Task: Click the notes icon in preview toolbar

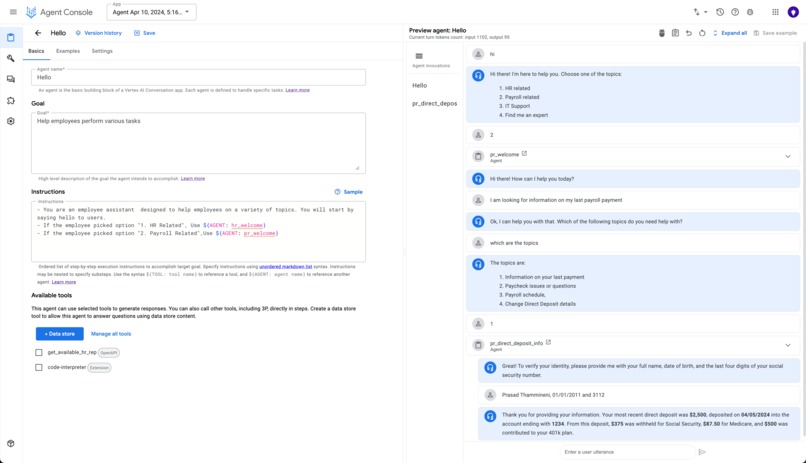Action: click(x=675, y=33)
